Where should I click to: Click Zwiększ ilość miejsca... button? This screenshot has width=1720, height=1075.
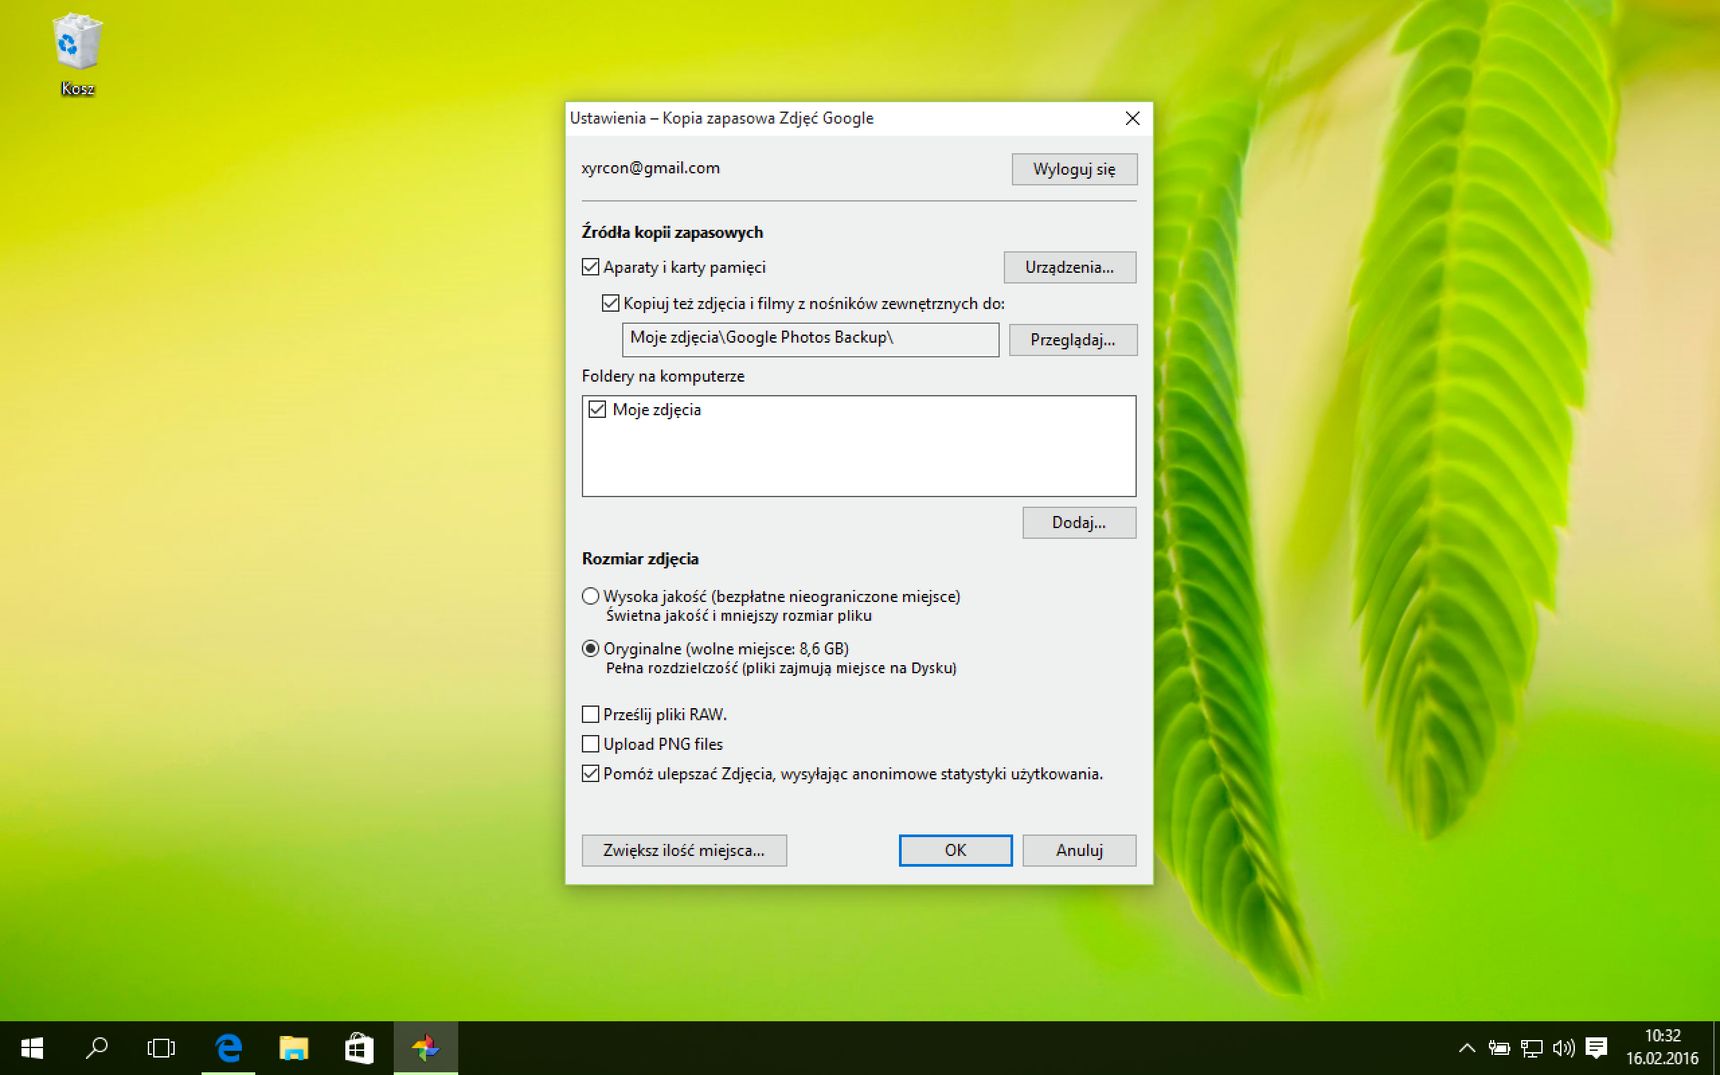(684, 850)
